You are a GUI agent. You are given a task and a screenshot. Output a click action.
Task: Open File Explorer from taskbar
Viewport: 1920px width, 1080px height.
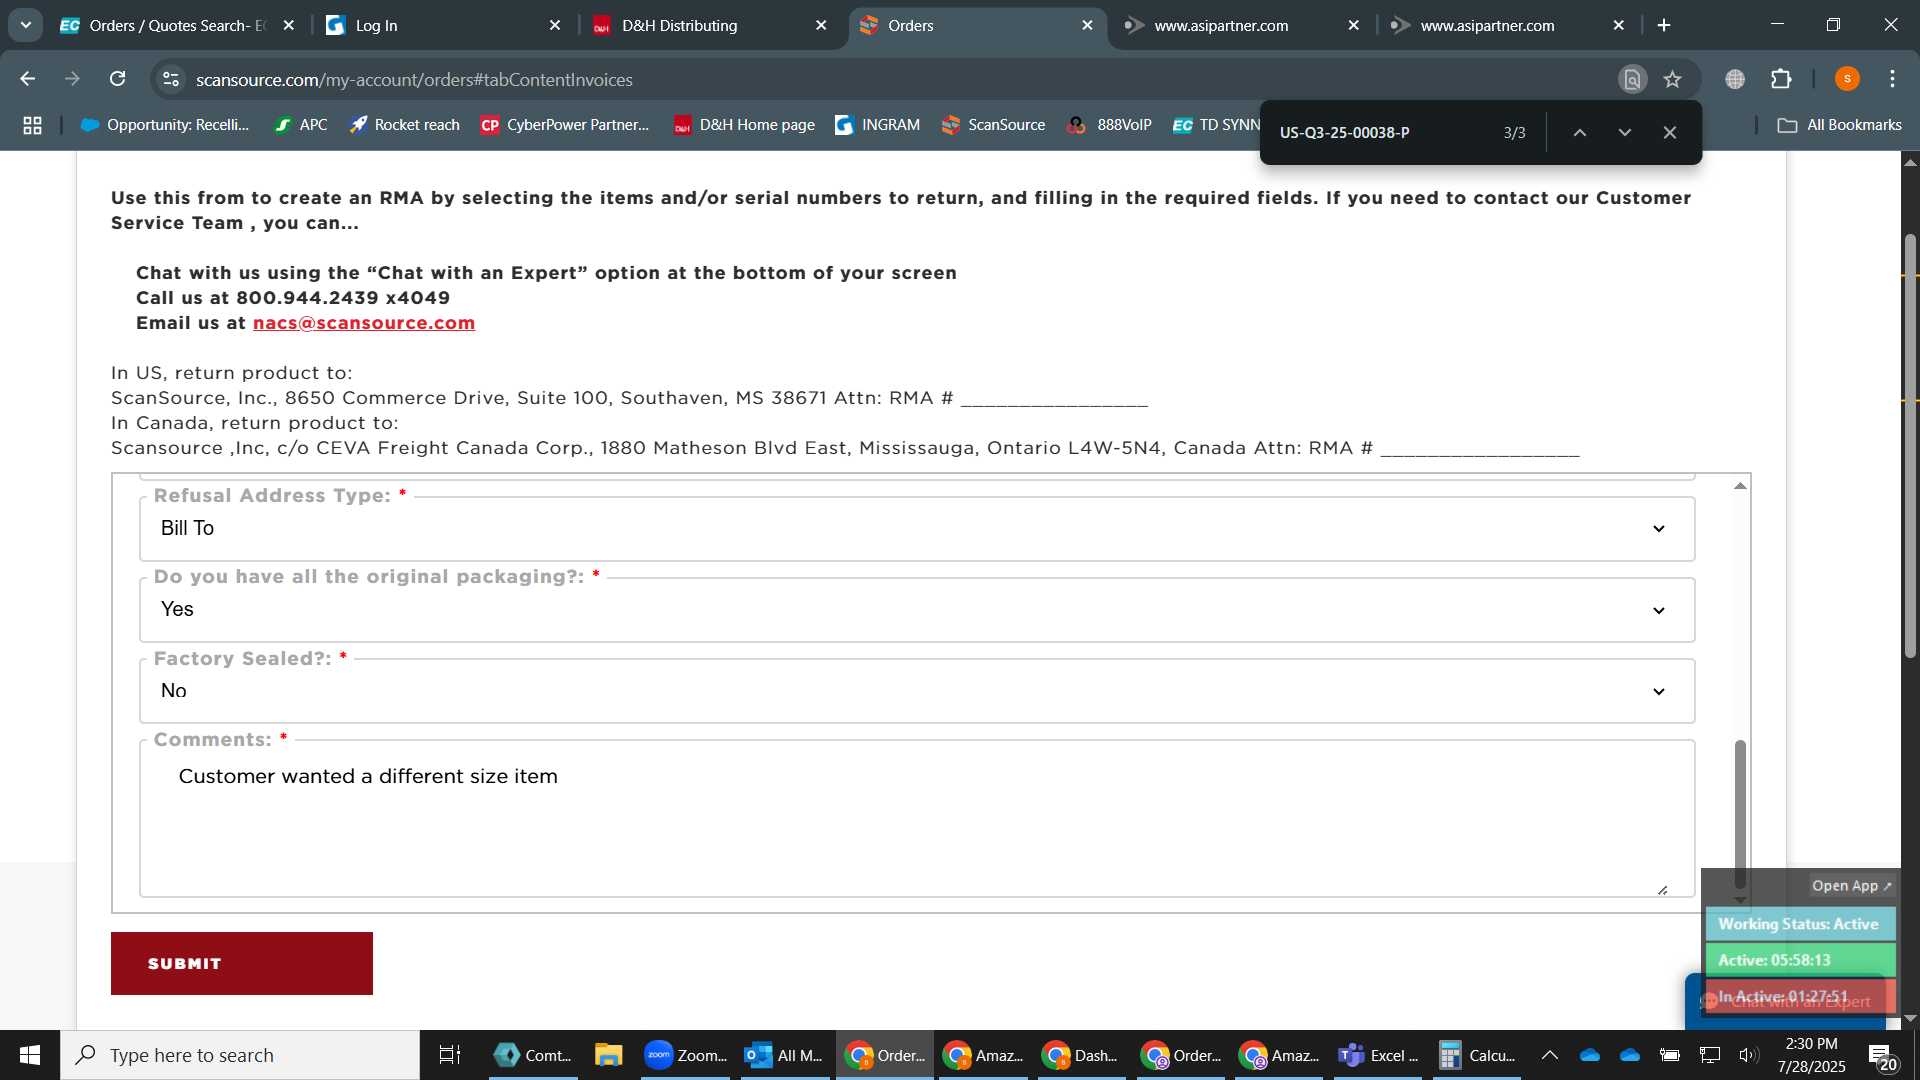(608, 1055)
